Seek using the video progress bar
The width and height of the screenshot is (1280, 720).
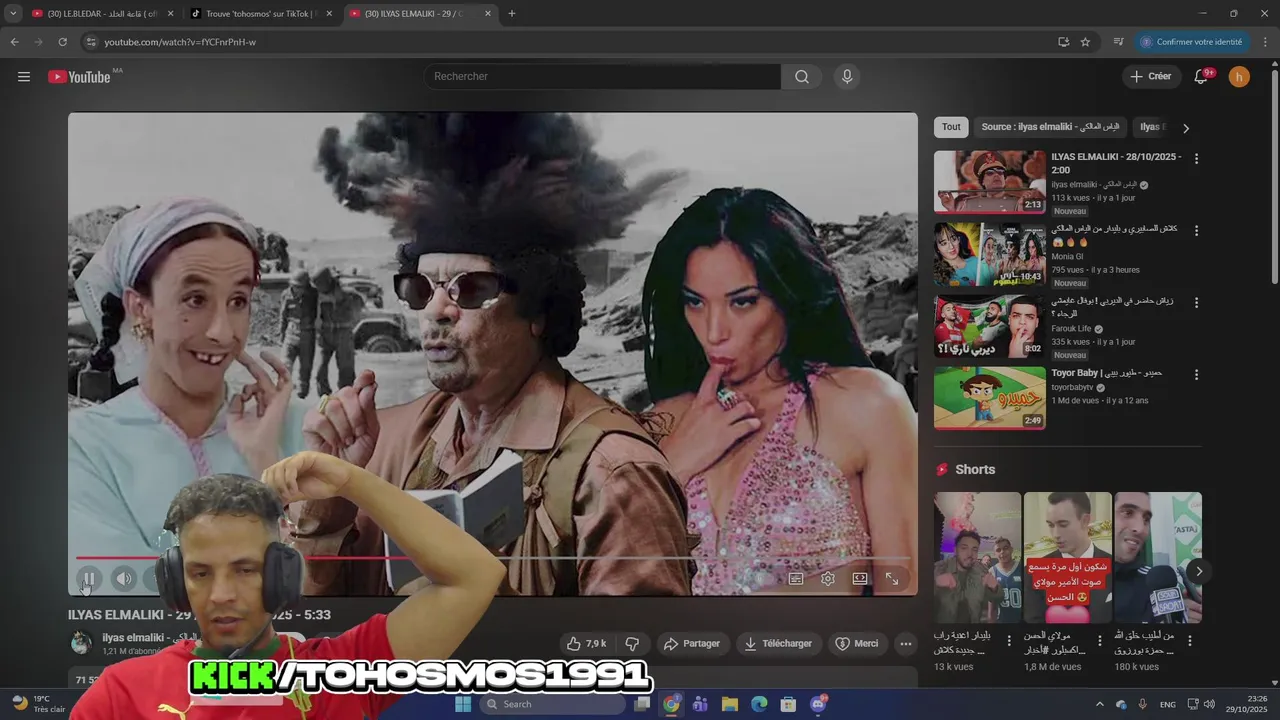(493, 558)
